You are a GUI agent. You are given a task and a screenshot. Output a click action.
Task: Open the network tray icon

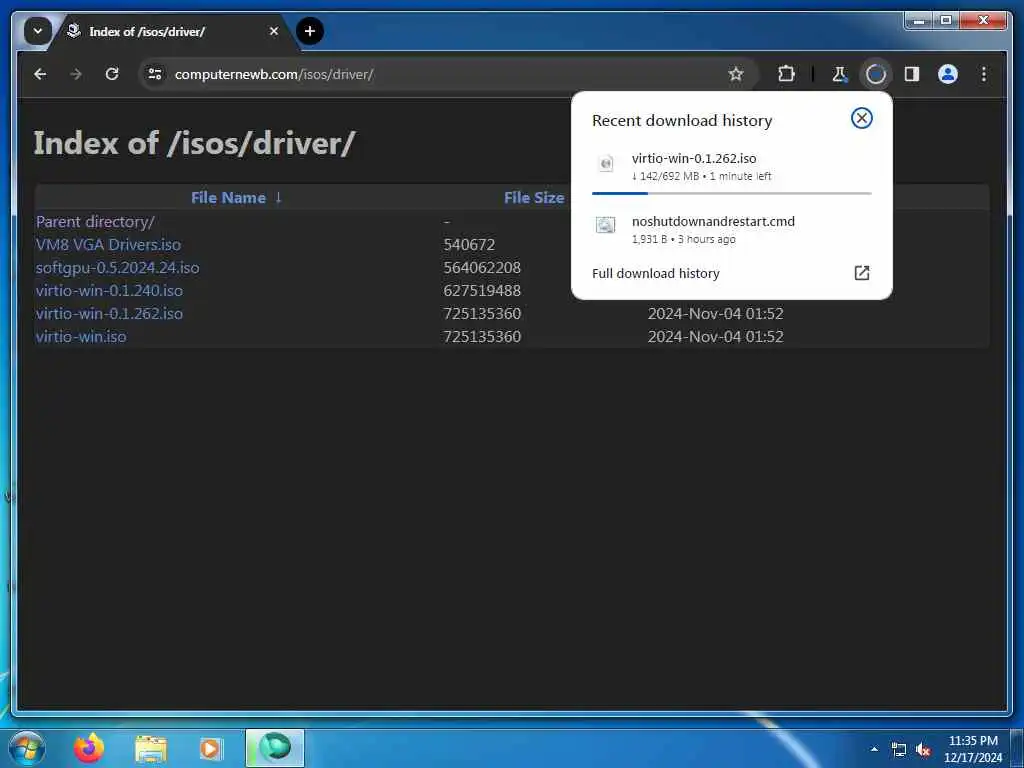point(899,750)
